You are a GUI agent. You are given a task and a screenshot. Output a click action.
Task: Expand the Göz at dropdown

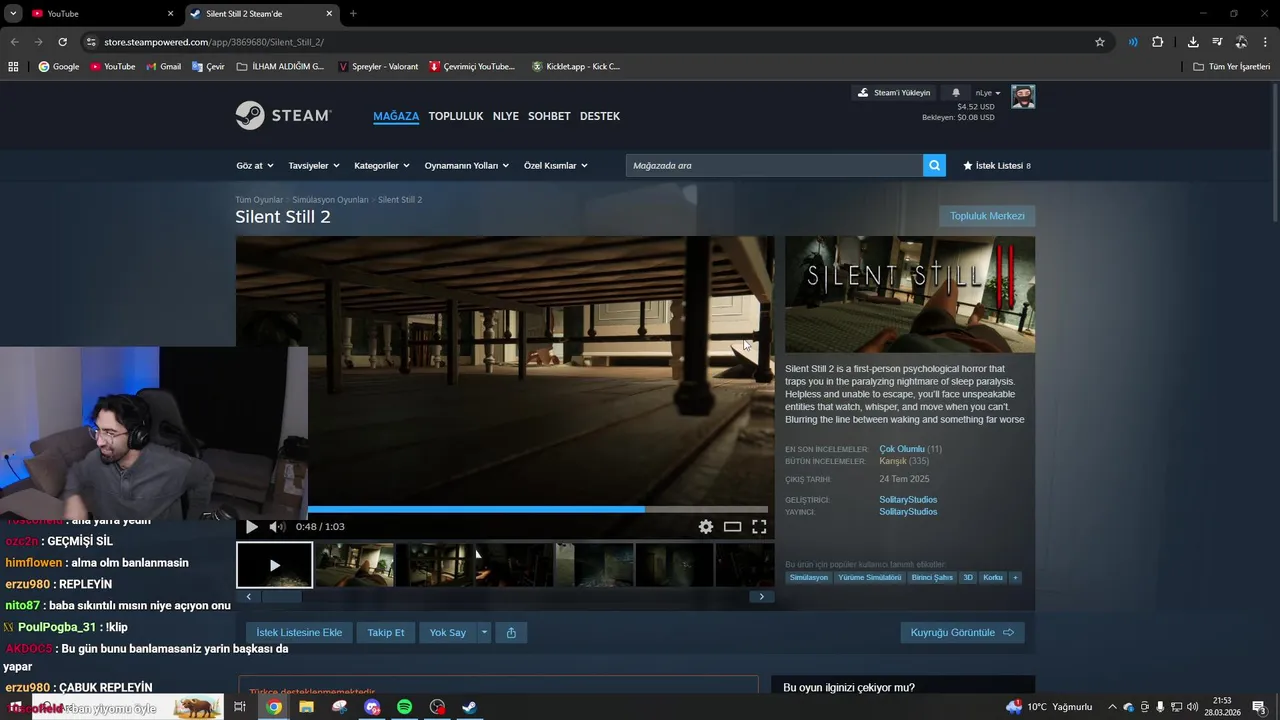253,165
